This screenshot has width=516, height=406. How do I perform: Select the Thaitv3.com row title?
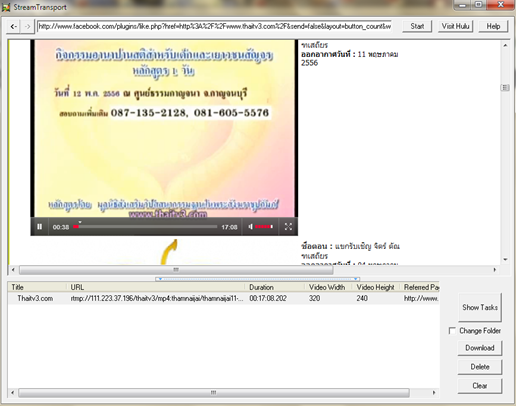[35, 298]
